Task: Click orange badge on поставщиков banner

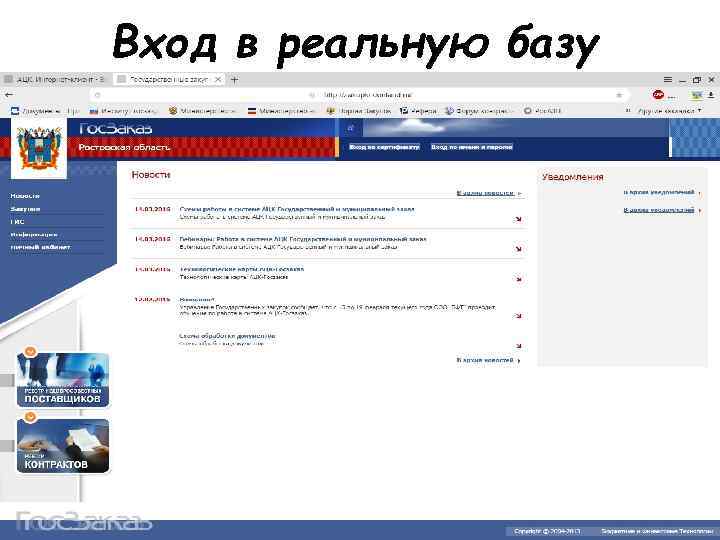Action: coord(30,352)
